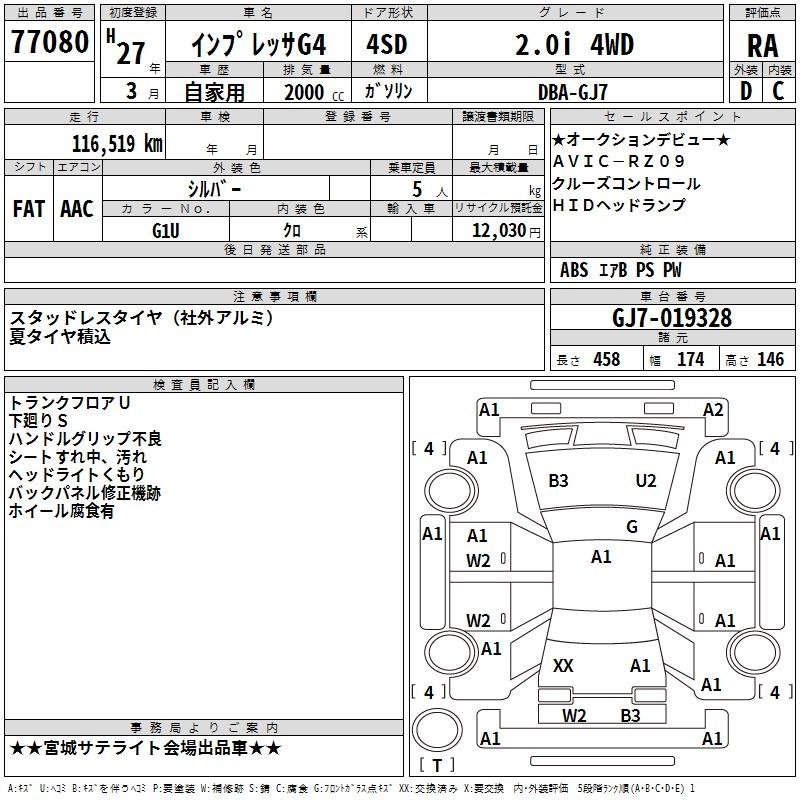
Task: Select the [T] spare tire label
Action: coord(437,765)
